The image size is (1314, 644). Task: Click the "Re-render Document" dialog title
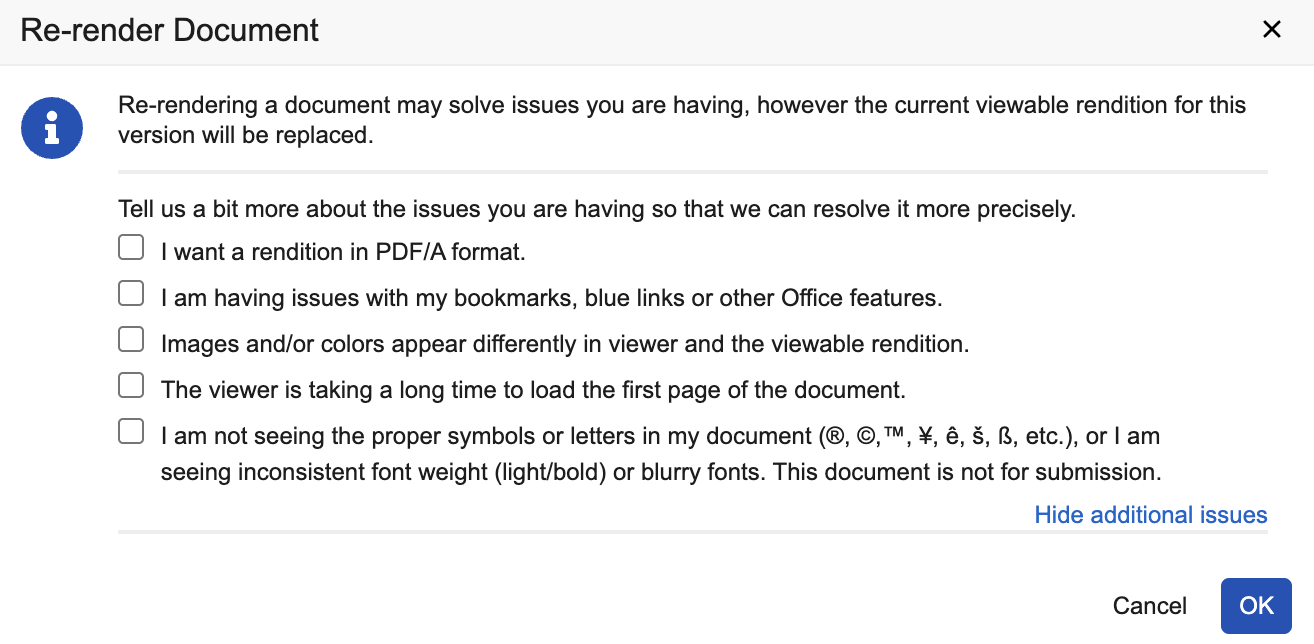click(x=169, y=30)
